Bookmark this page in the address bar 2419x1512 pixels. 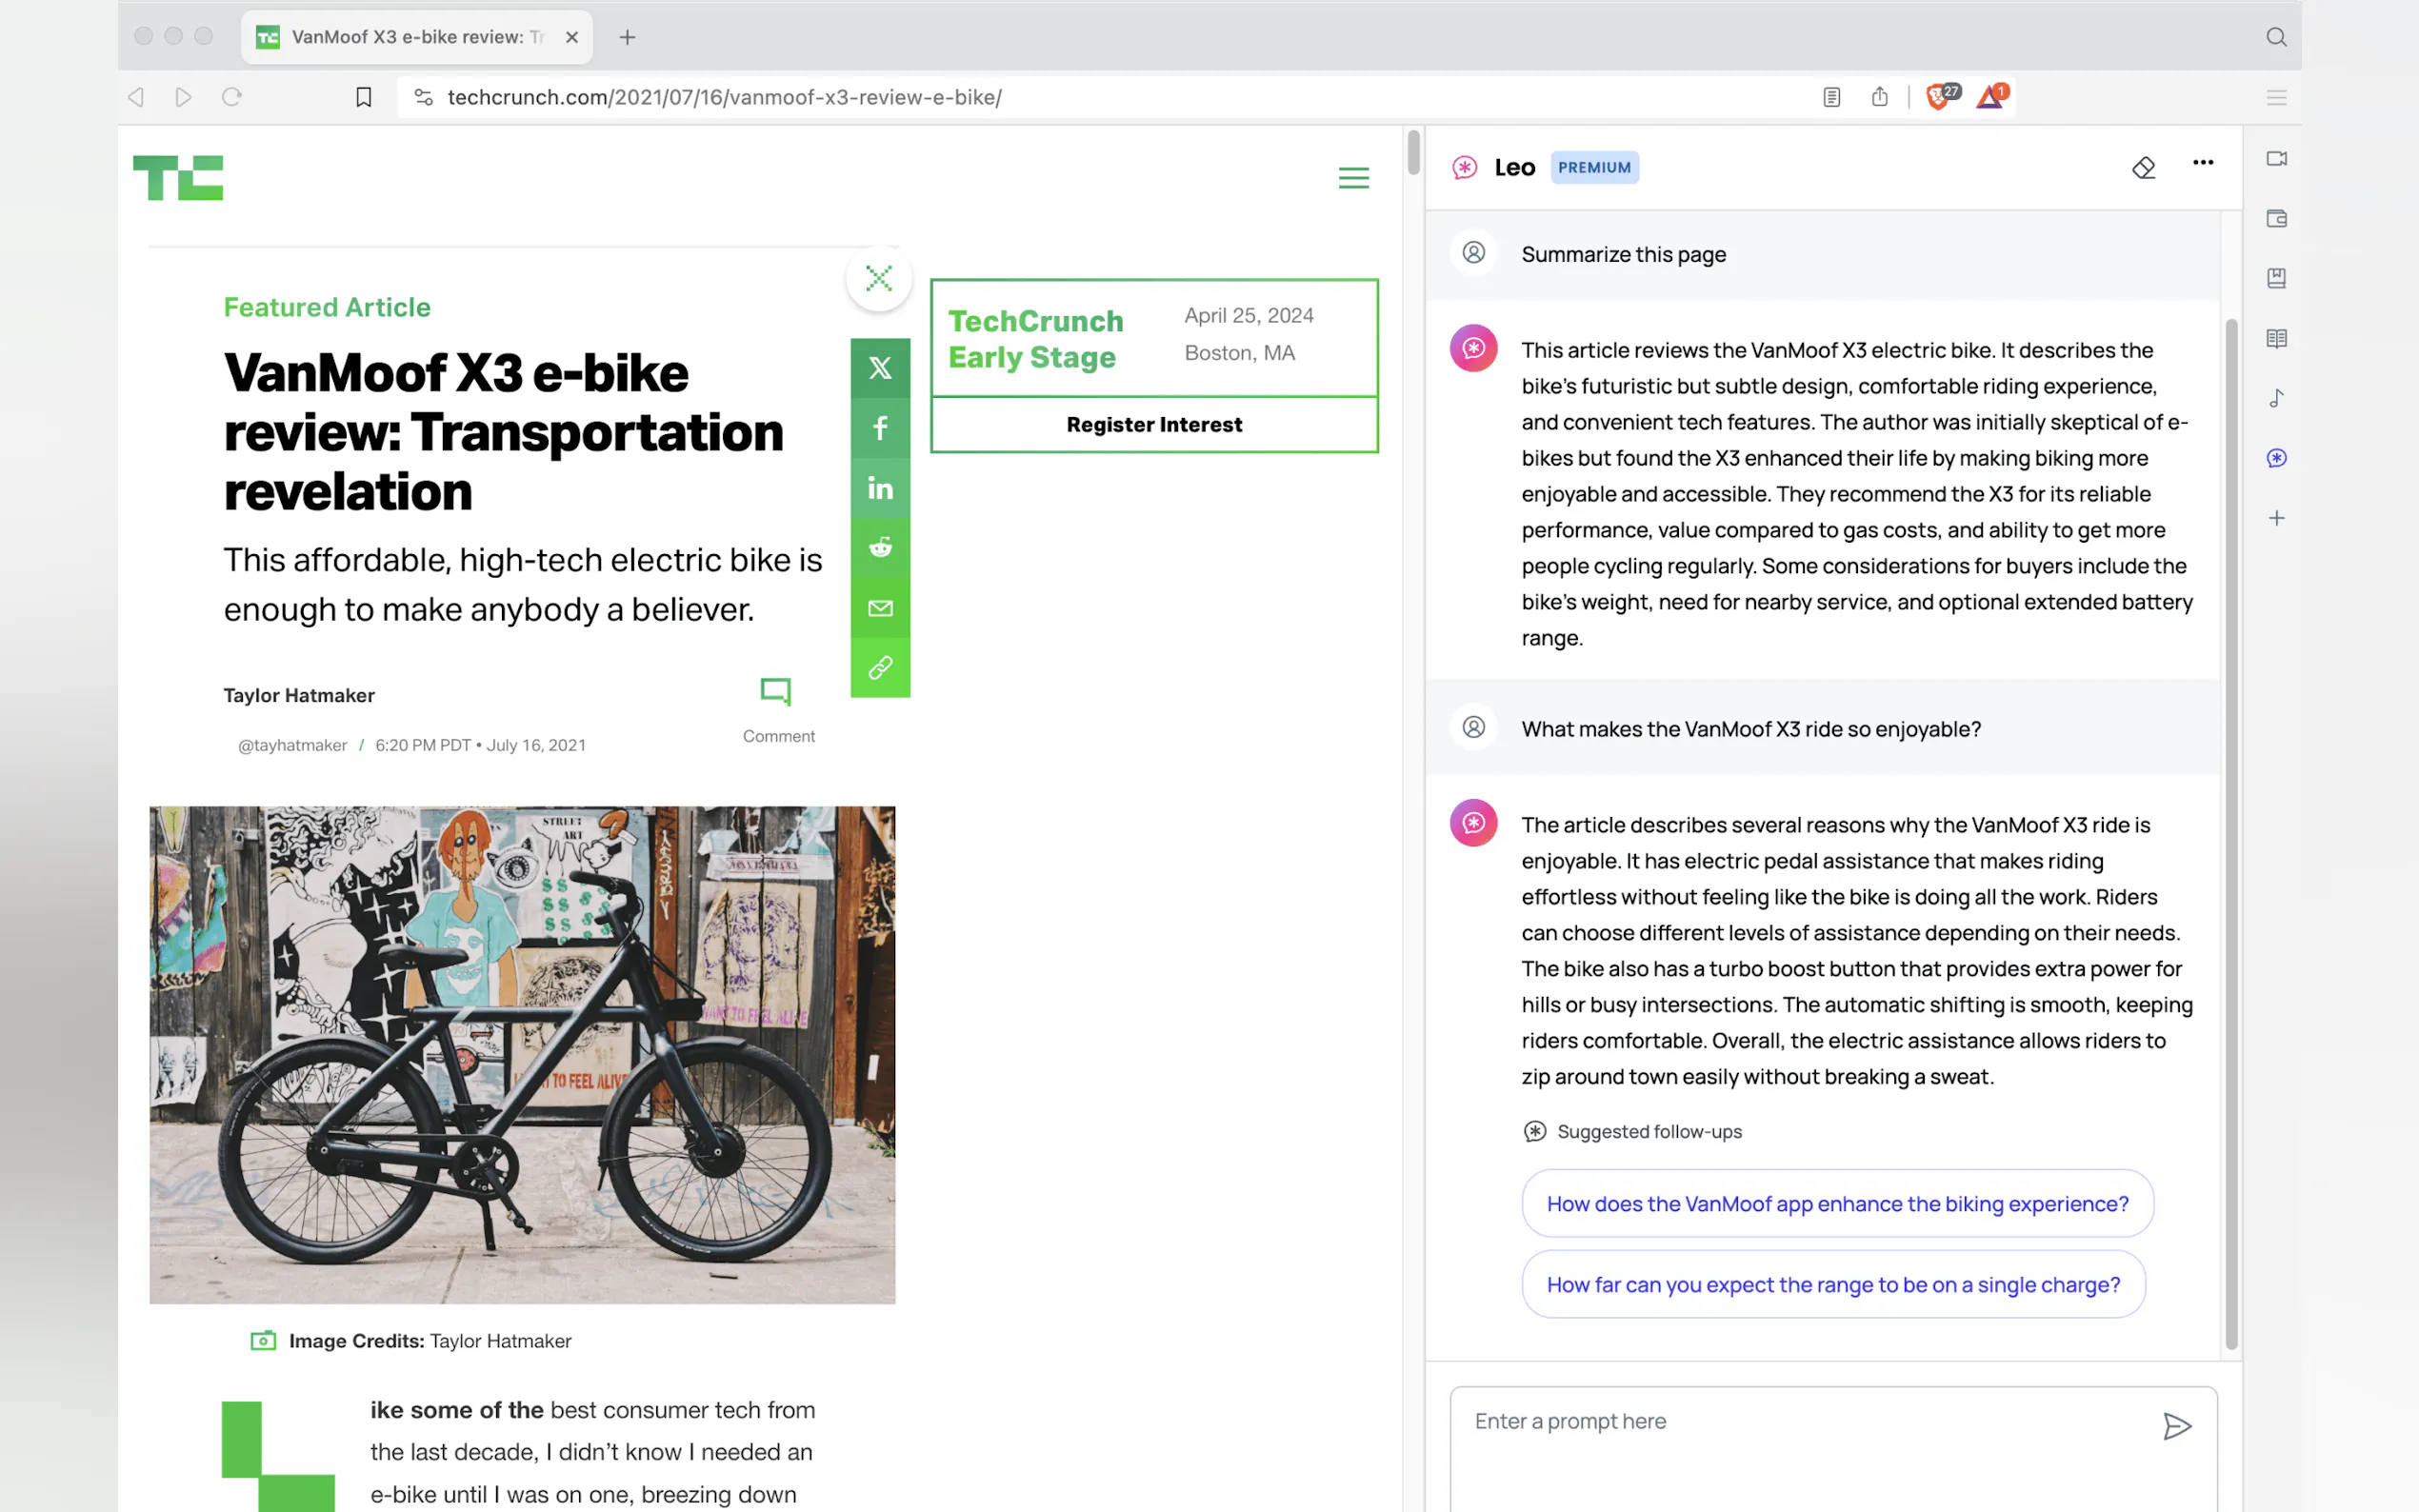pyautogui.click(x=364, y=97)
